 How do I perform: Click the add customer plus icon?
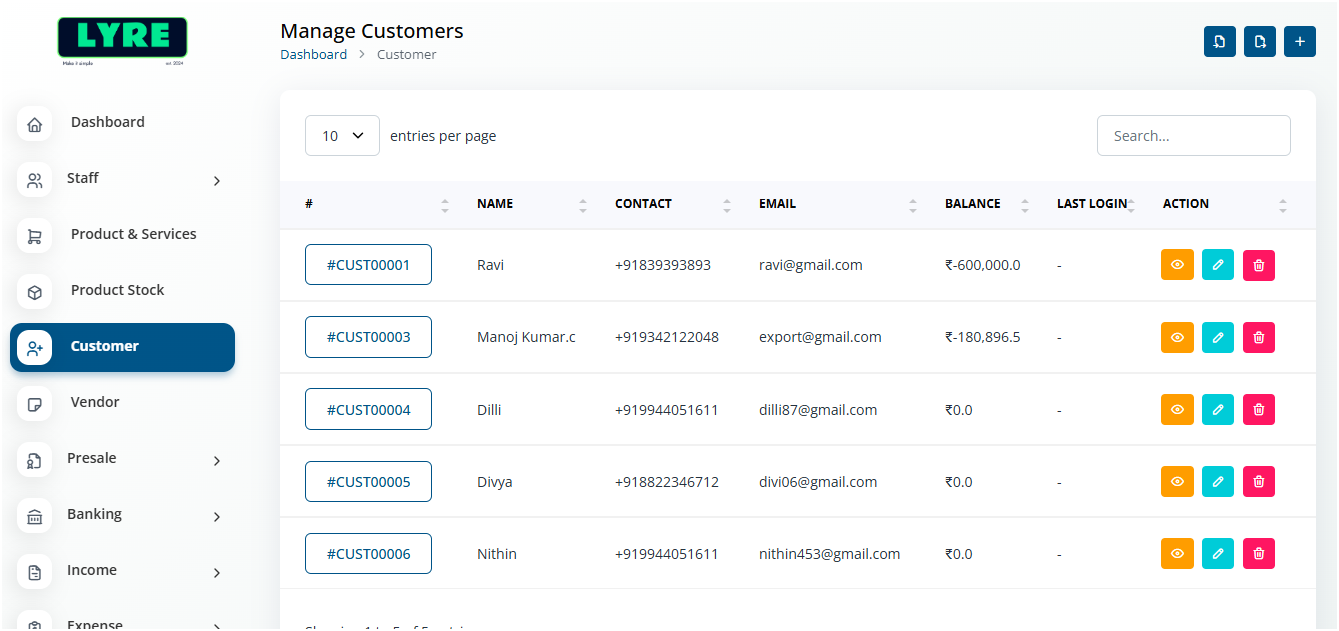pos(1299,41)
